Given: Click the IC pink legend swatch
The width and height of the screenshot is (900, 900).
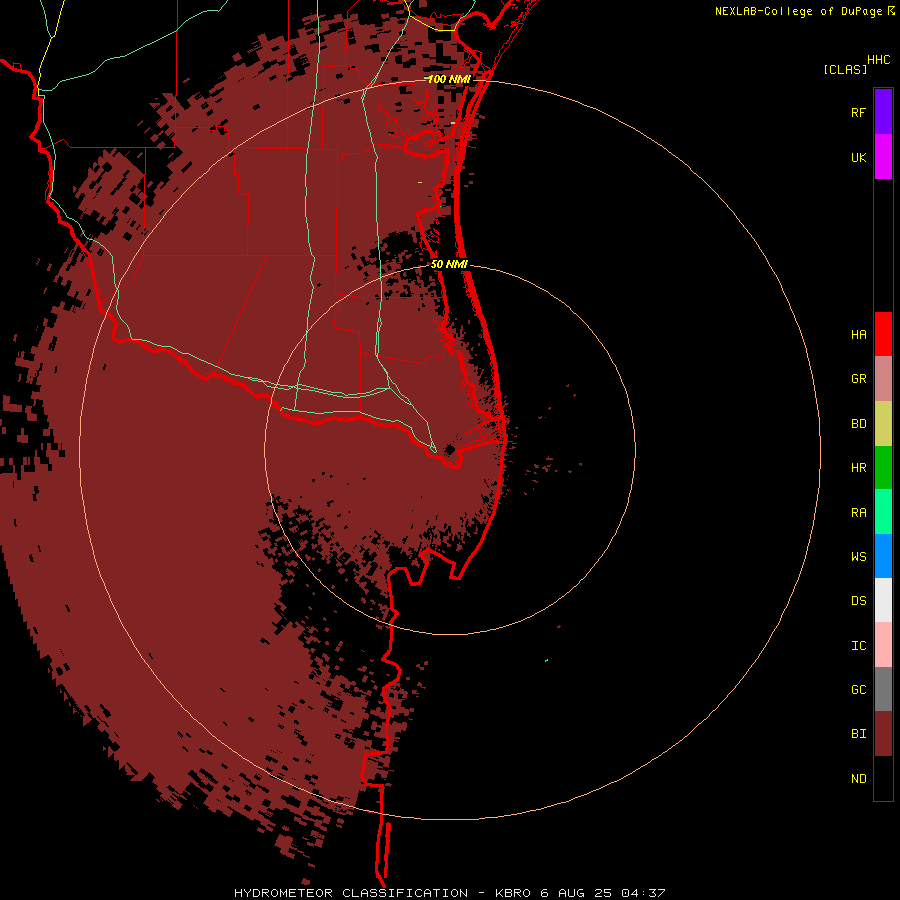Looking at the screenshot, I should point(883,645).
